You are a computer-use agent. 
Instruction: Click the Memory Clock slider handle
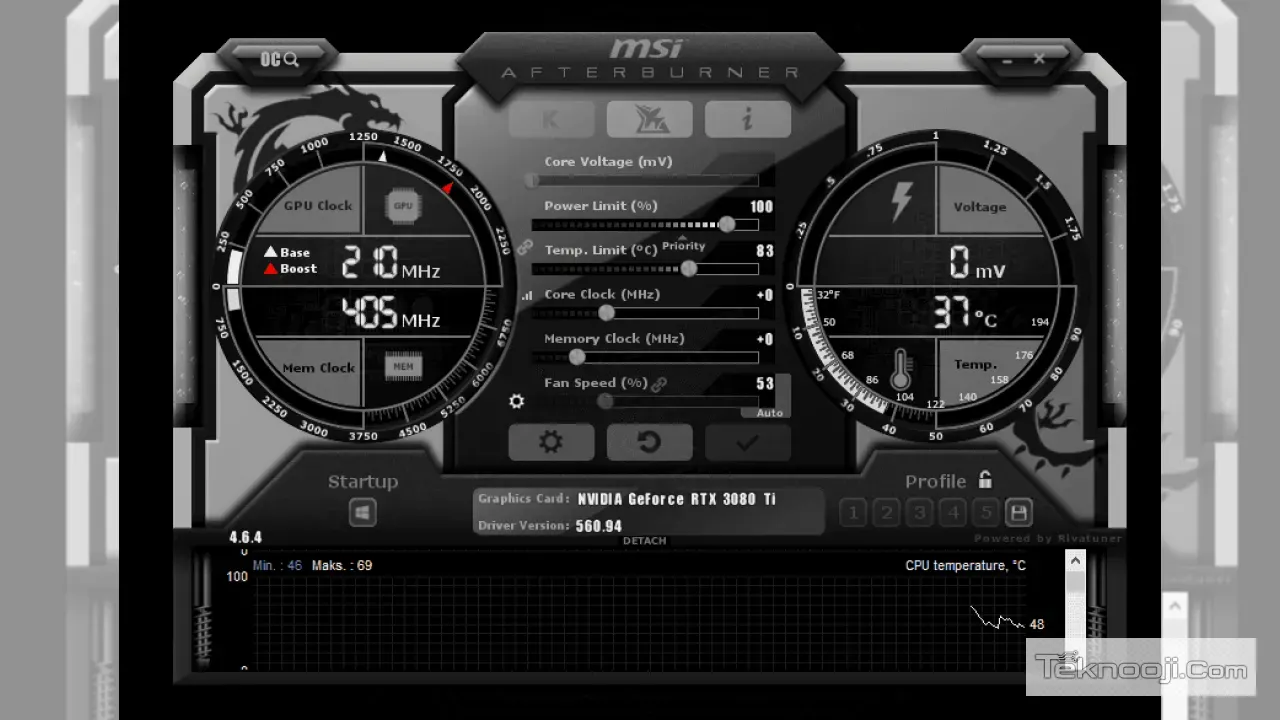[577, 357]
